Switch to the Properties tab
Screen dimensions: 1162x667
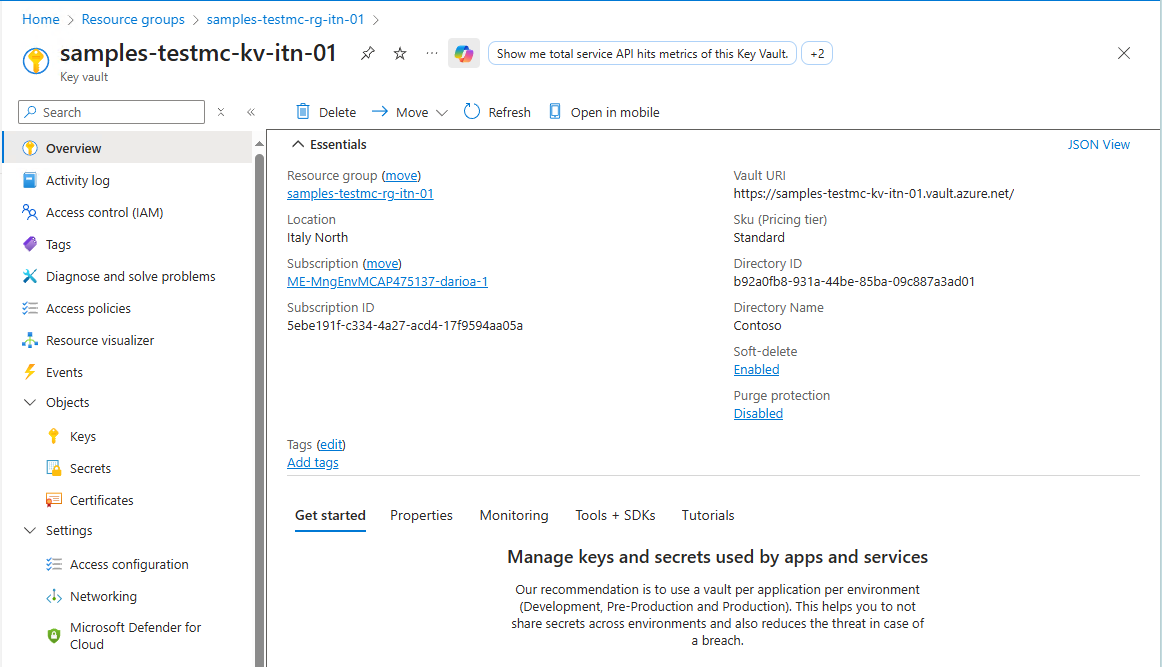421,515
